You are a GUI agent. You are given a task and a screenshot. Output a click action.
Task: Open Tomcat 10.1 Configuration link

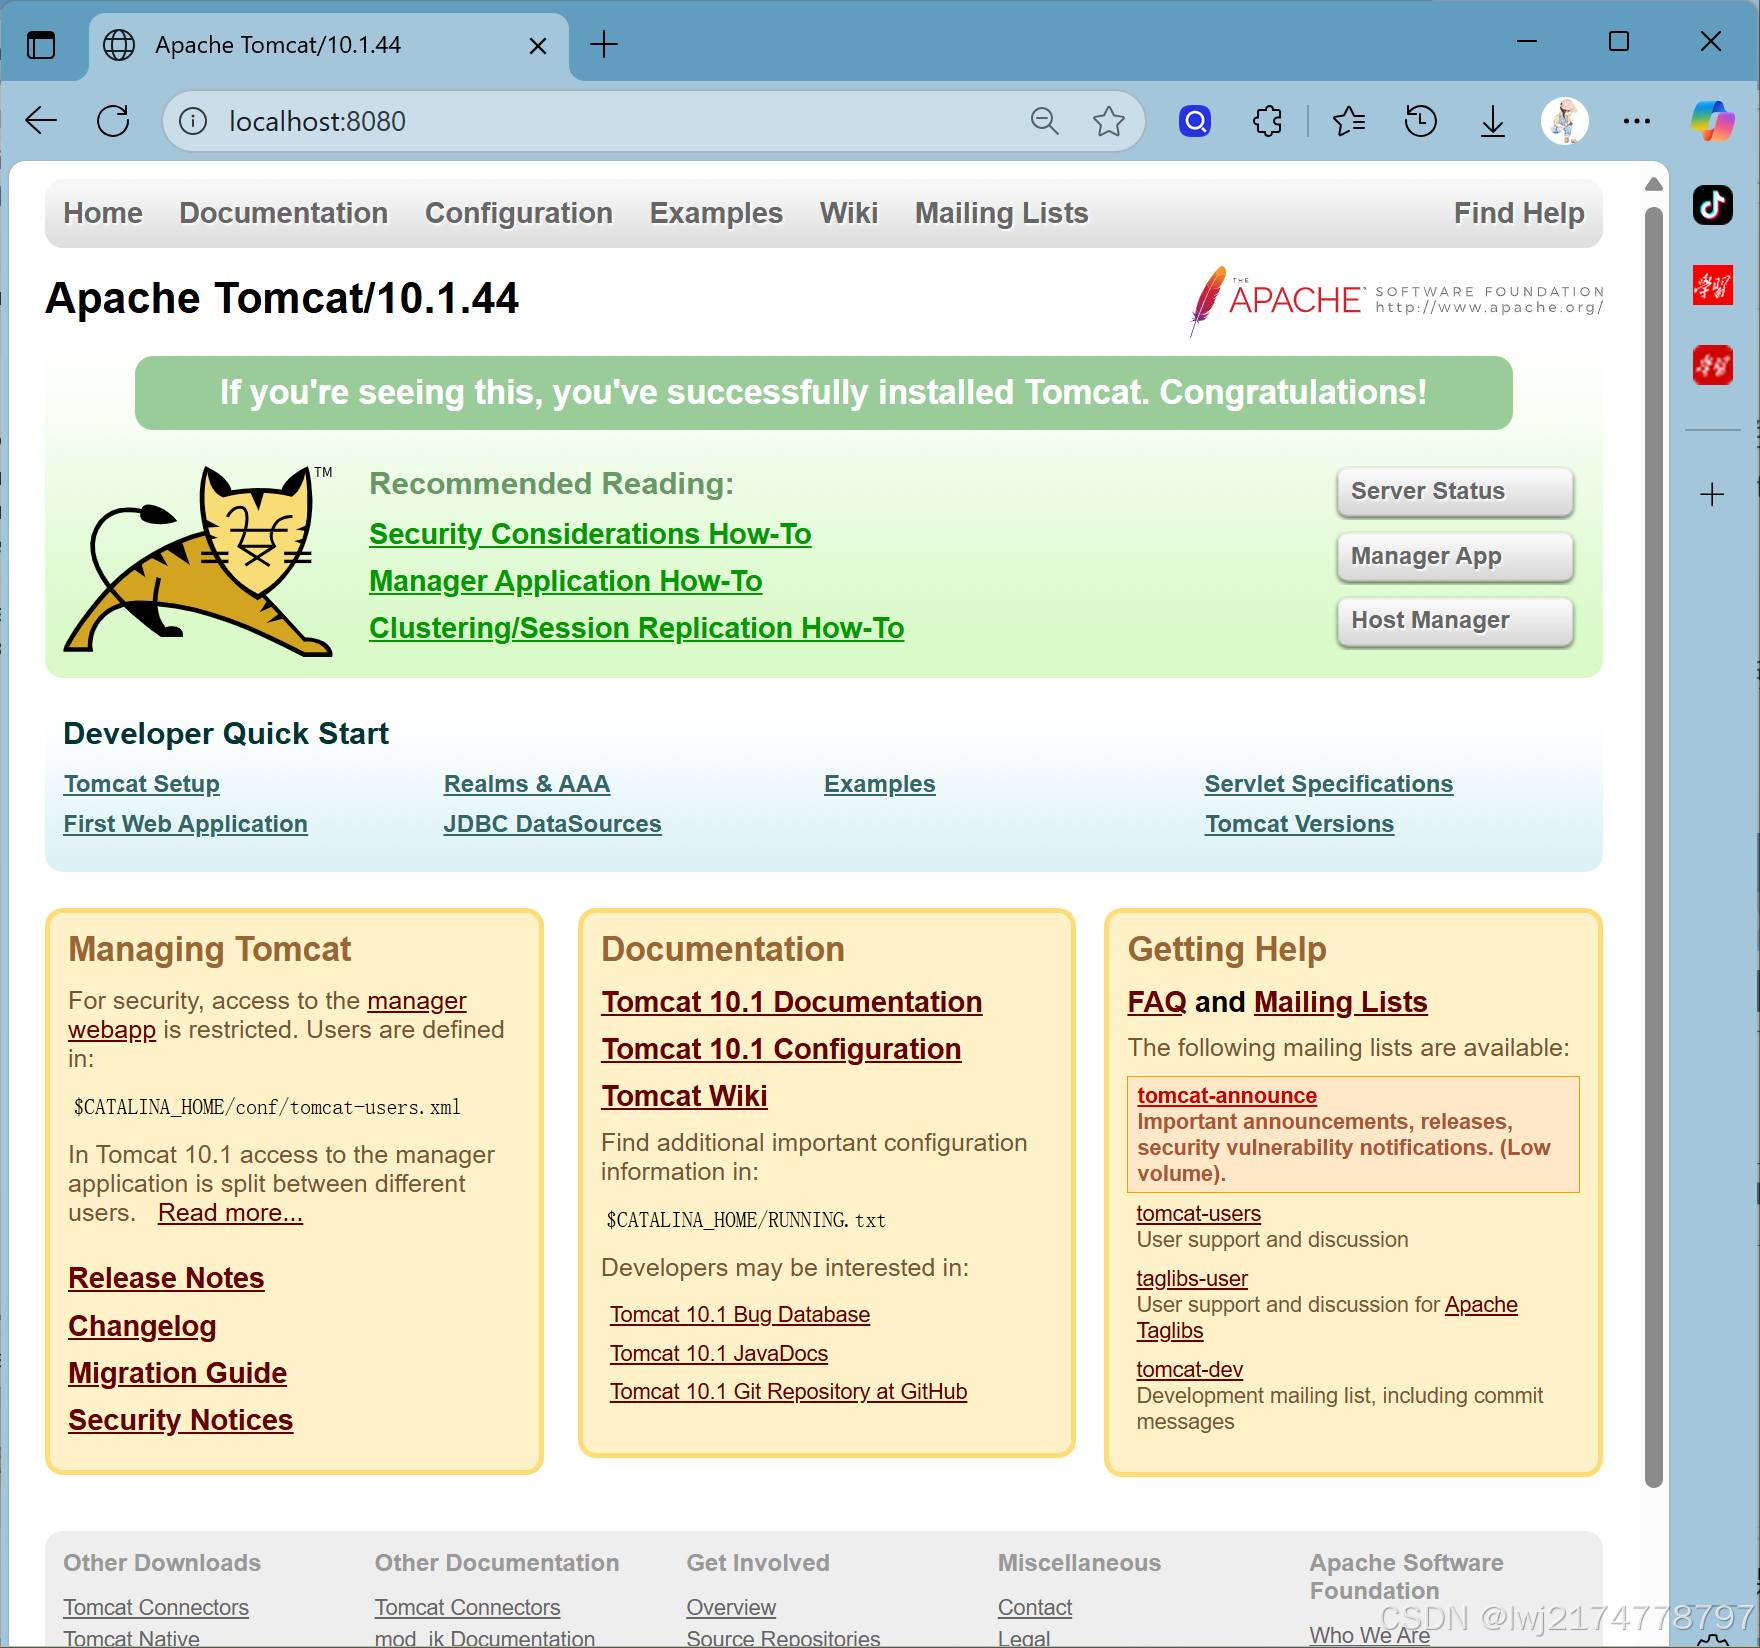pyautogui.click(x=781, y=1049)
